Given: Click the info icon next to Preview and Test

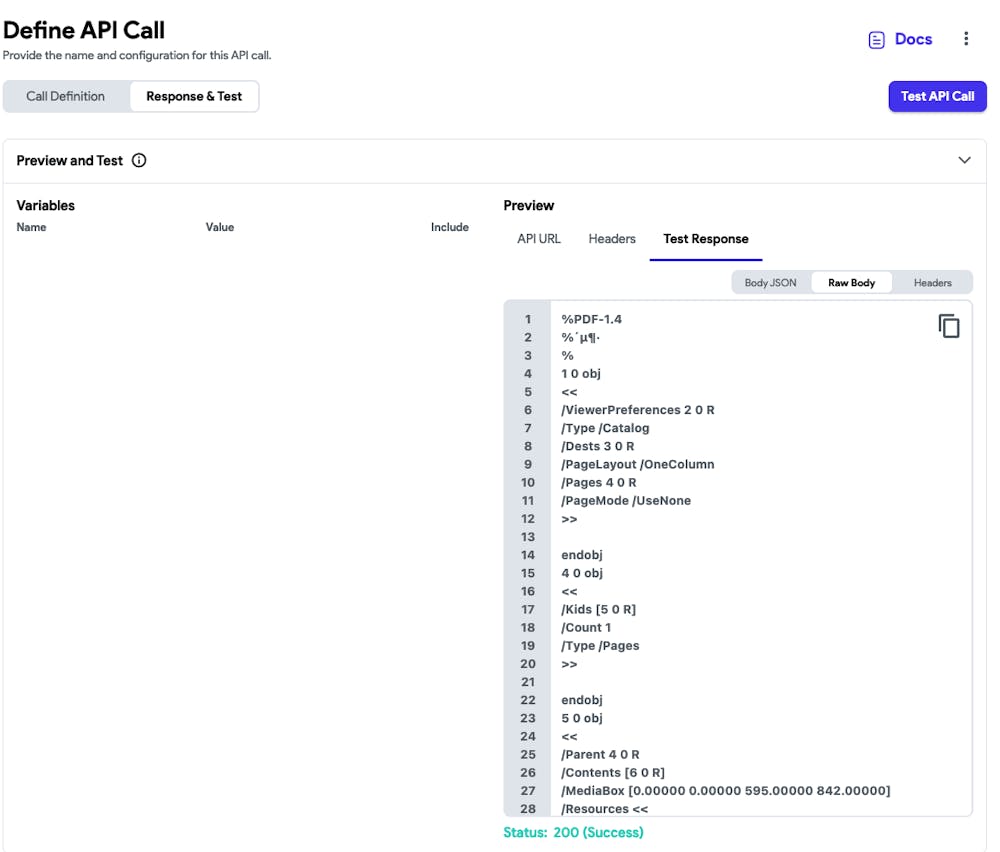Looking at the screenshot, I should tap(139, 160).
